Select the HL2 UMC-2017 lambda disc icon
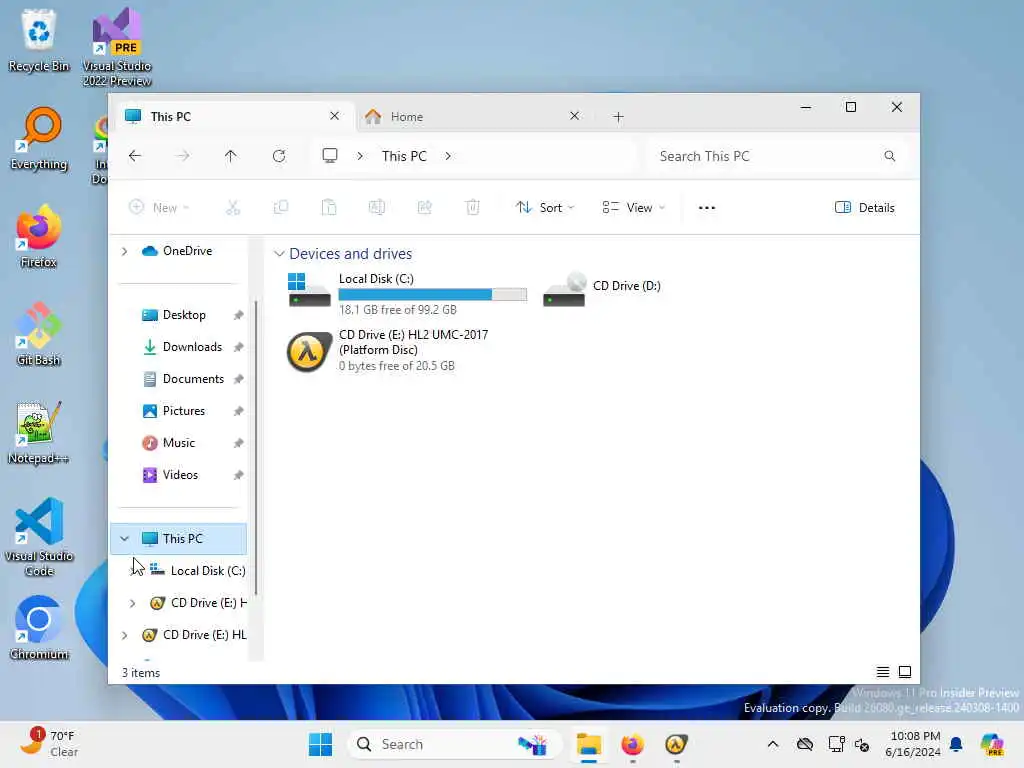Screen dimensions: 1024x768 click(308, 351)
